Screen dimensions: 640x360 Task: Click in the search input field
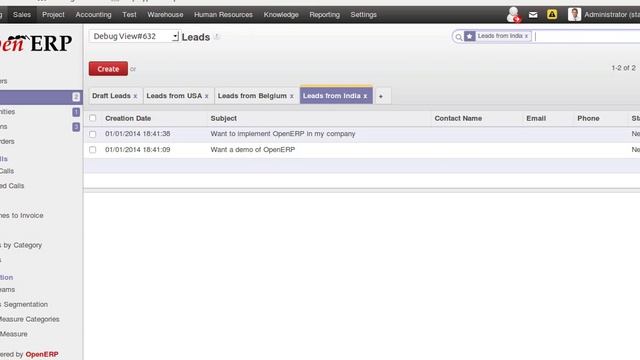click(x=587, y=37)
